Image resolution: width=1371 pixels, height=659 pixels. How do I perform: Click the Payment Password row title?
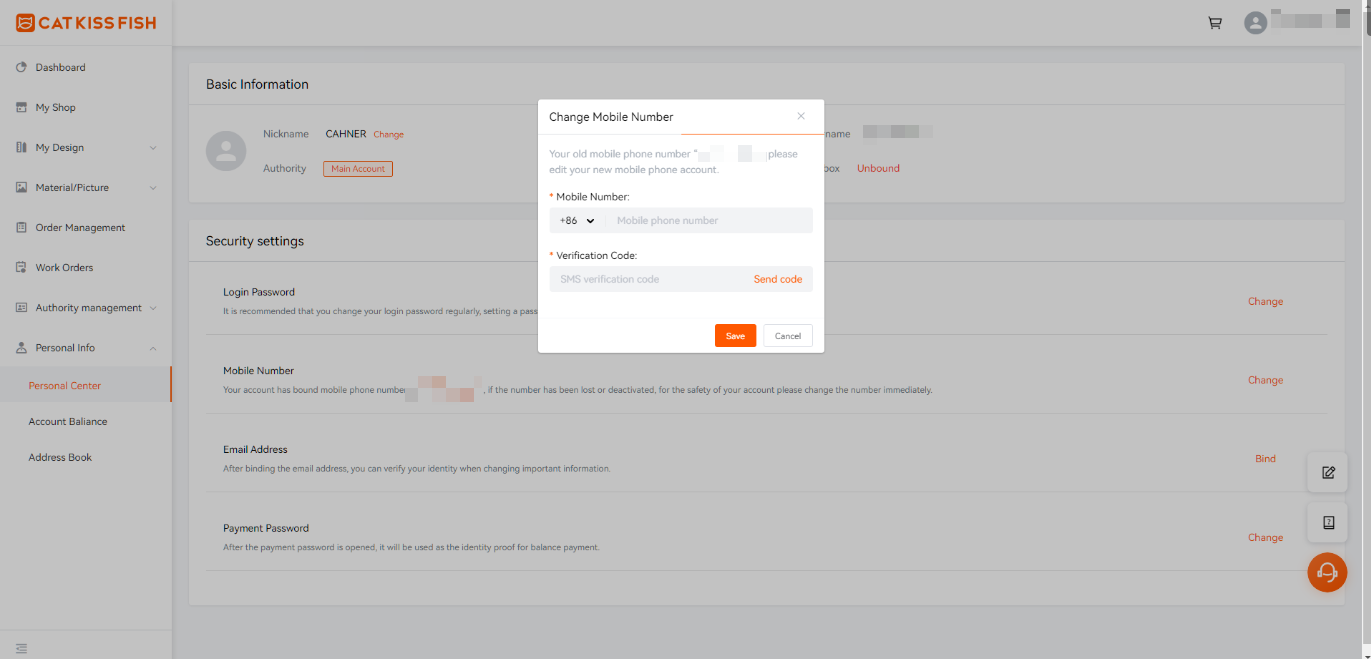[266, 528]
